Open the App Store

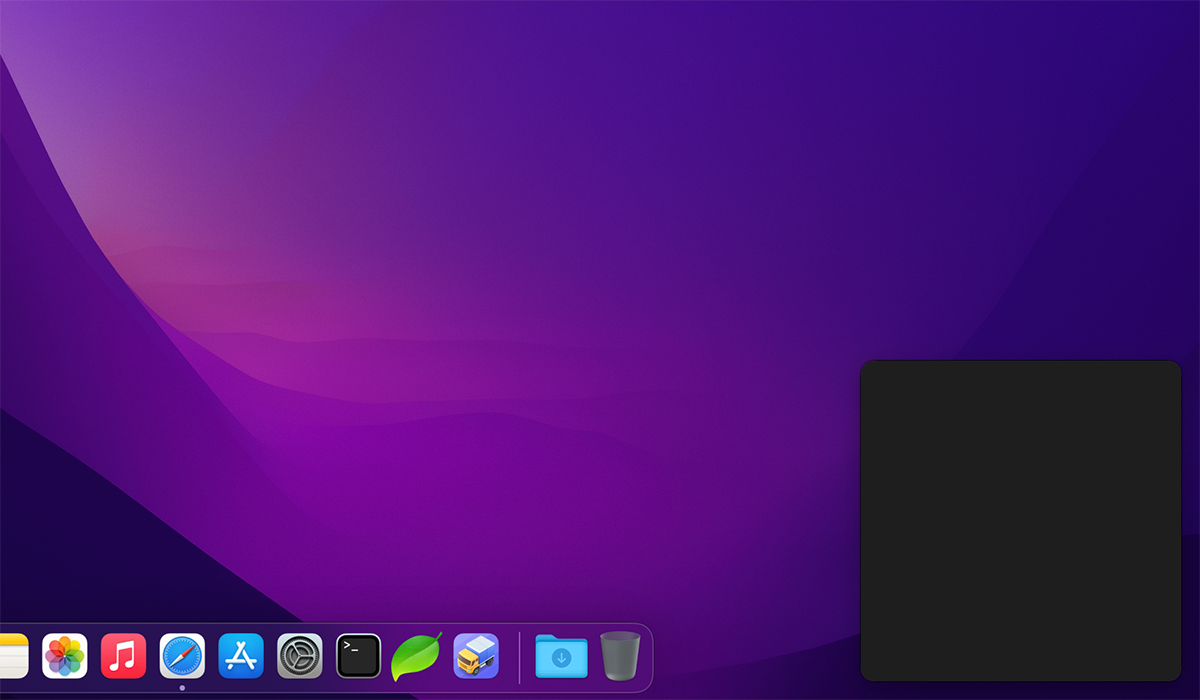[241, 657]
